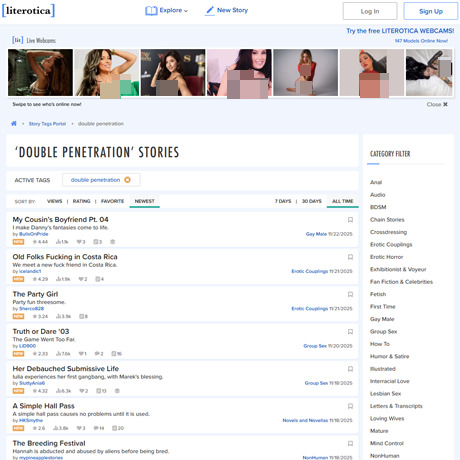Screen dimensions: 460x460
Task: Filter to the last 30 Days
Action: (312, 201)
